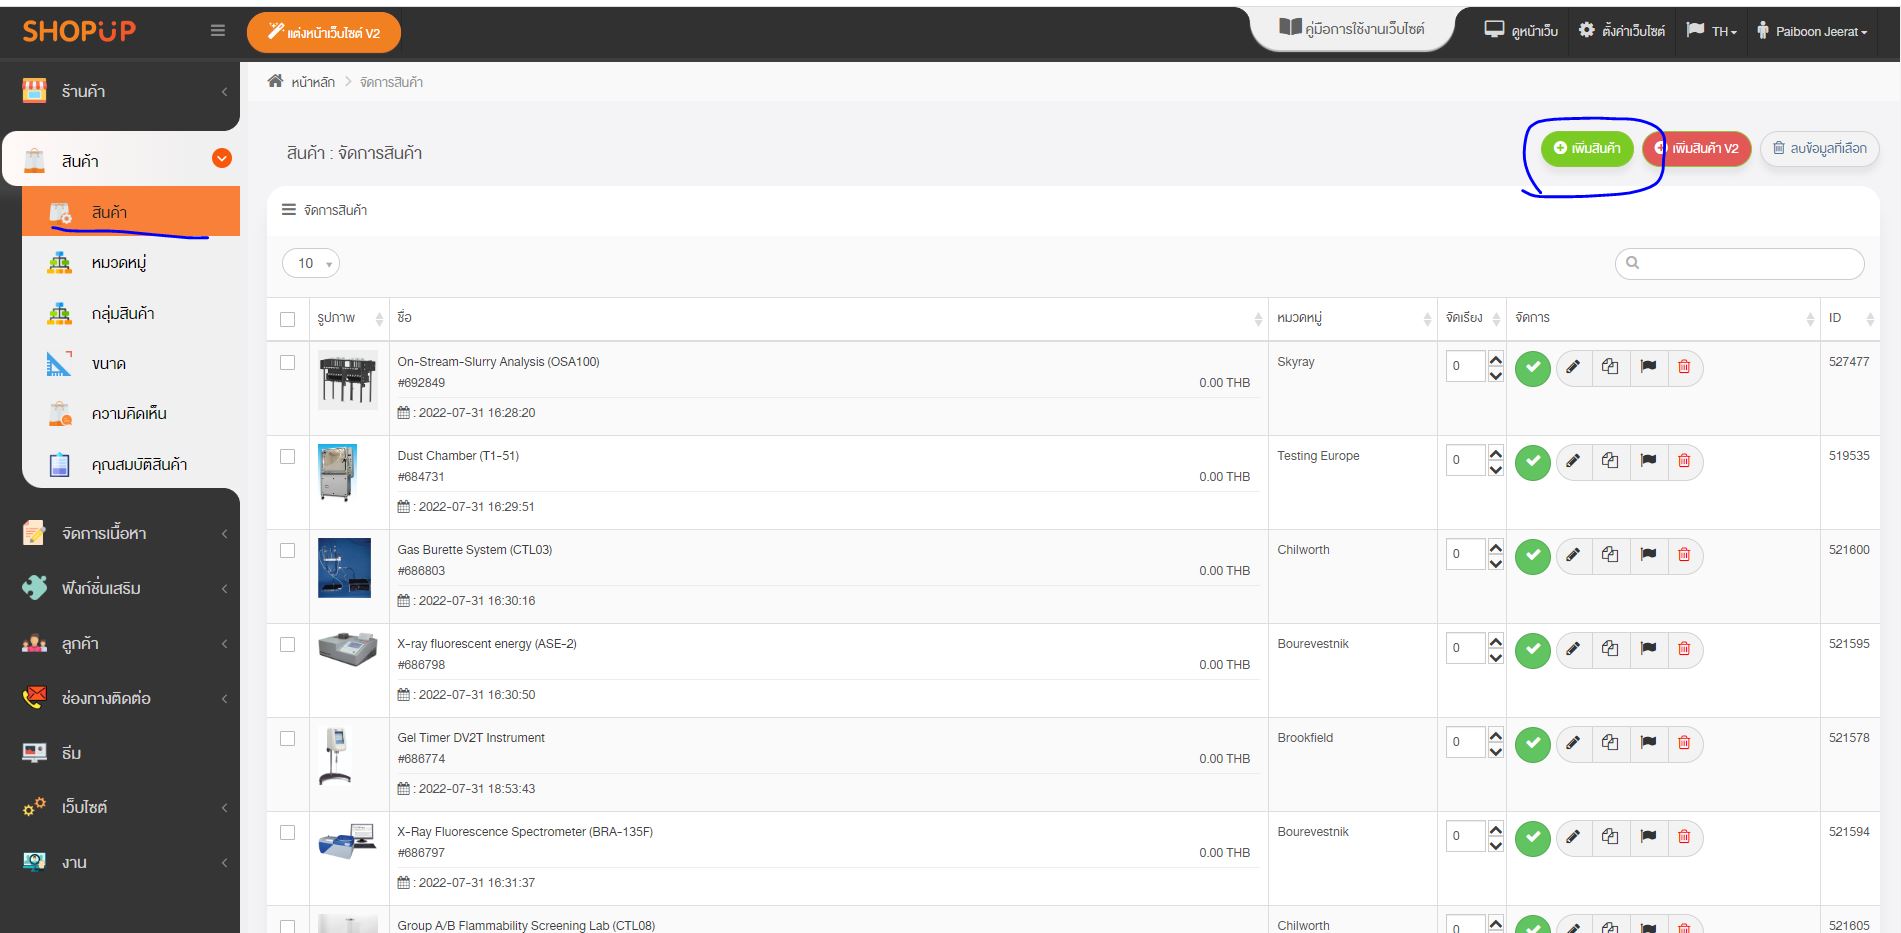The width and height of the screenshot is (1901, 933).
Task: Check the box for Dust Chamber (T1-51)
Action: pos(288,457)
